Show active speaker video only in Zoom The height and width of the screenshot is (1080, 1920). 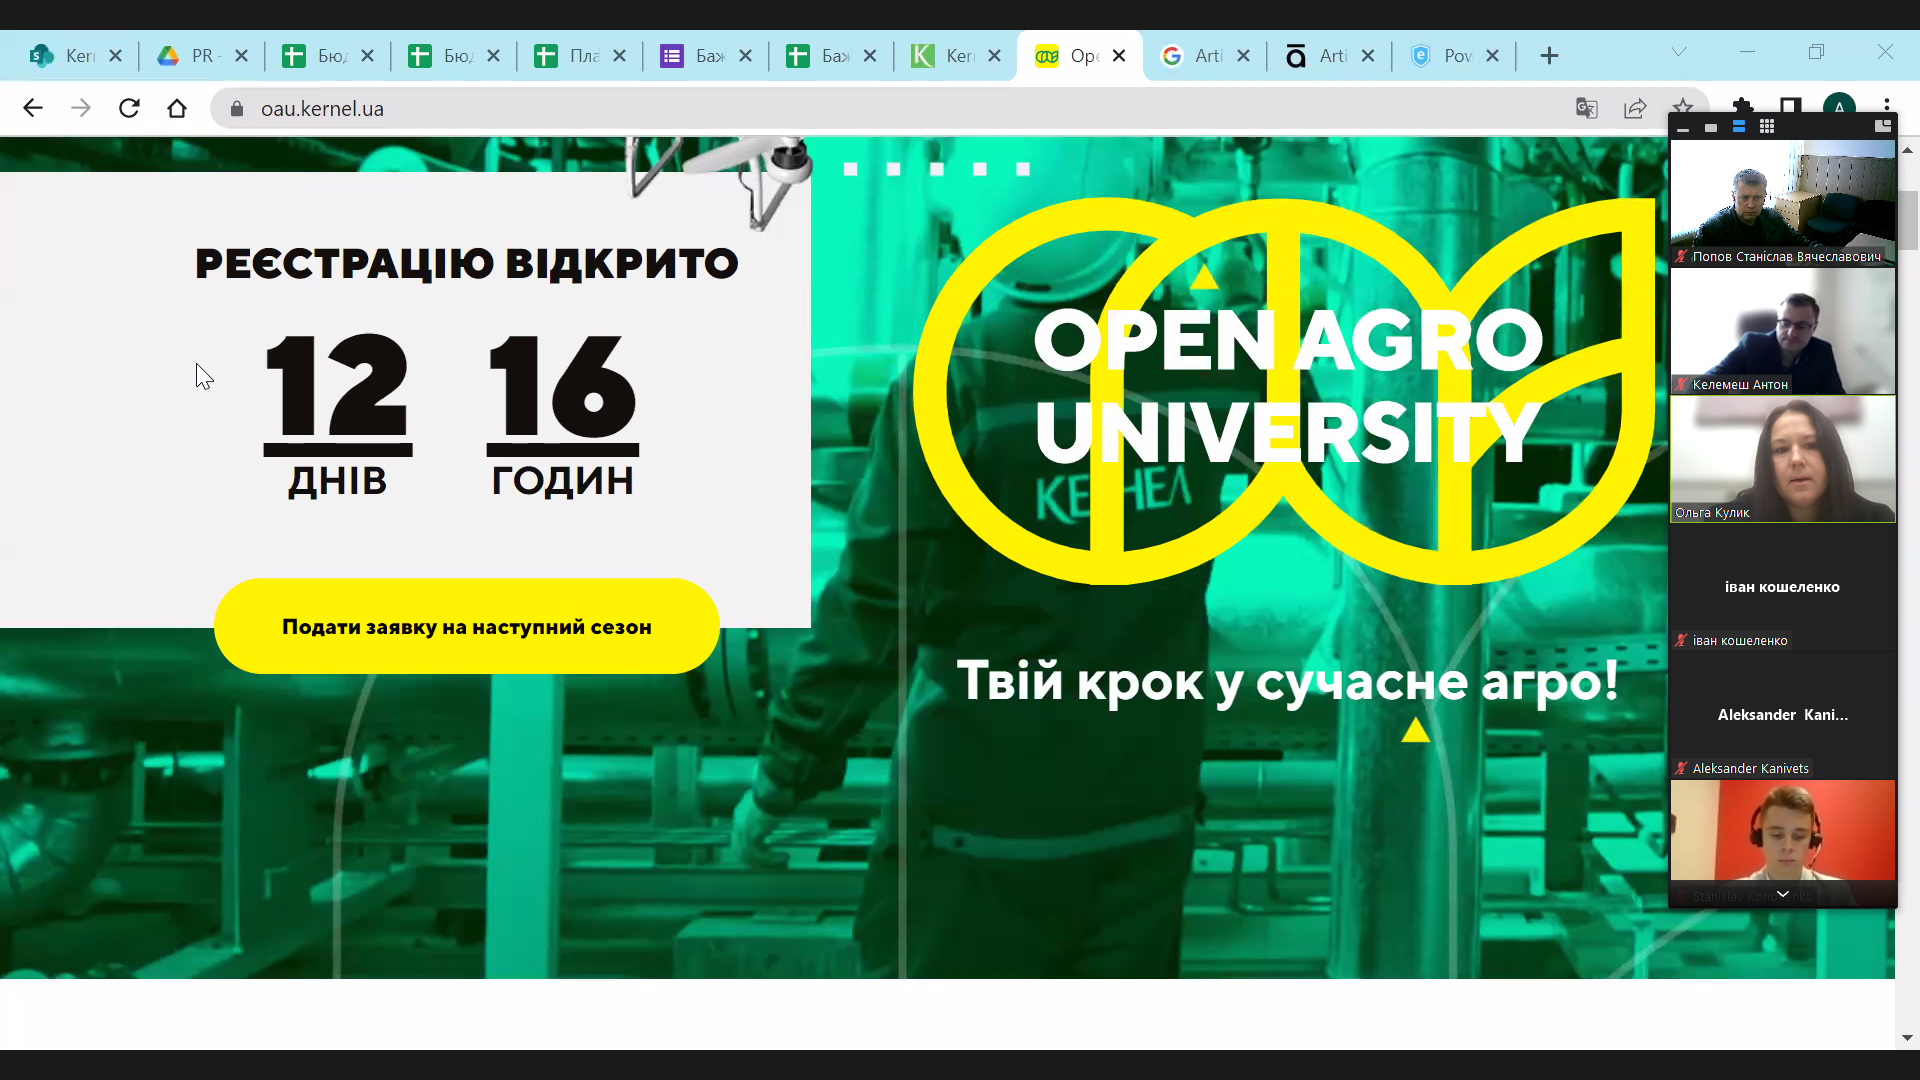tap(1711, 127)
